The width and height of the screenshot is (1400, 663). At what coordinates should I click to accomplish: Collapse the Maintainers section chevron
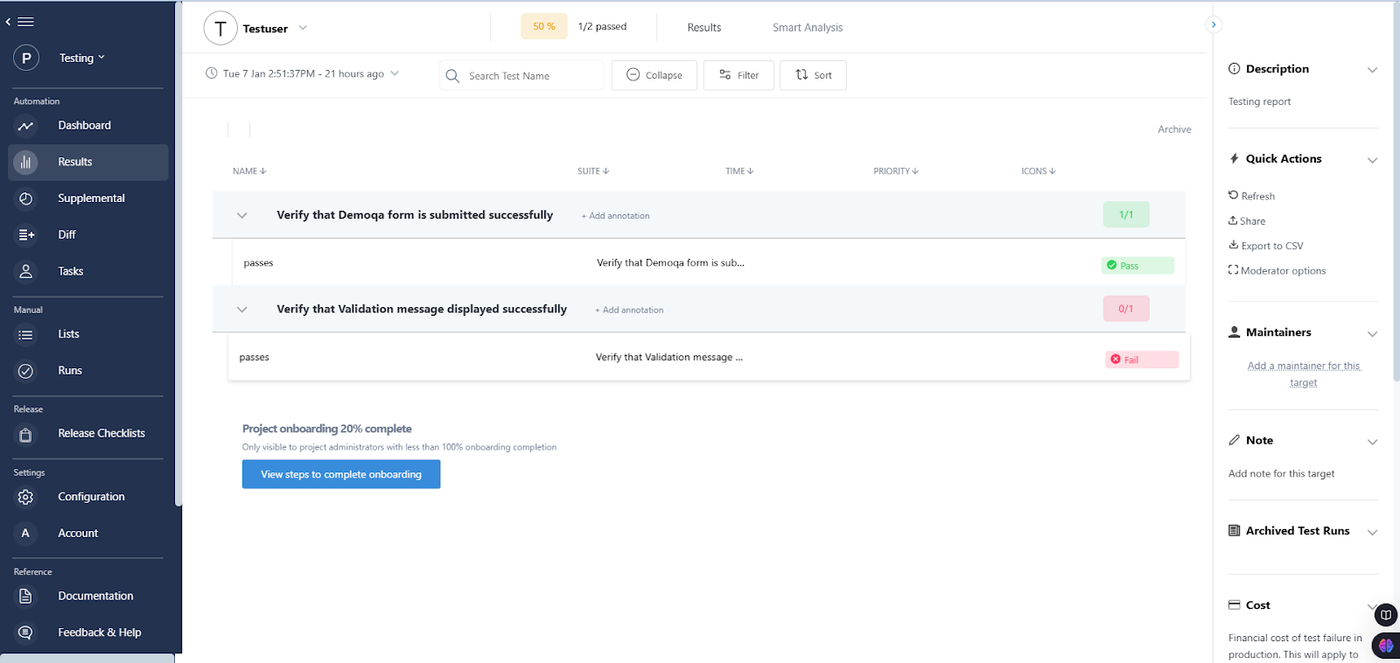point(1372,333)
